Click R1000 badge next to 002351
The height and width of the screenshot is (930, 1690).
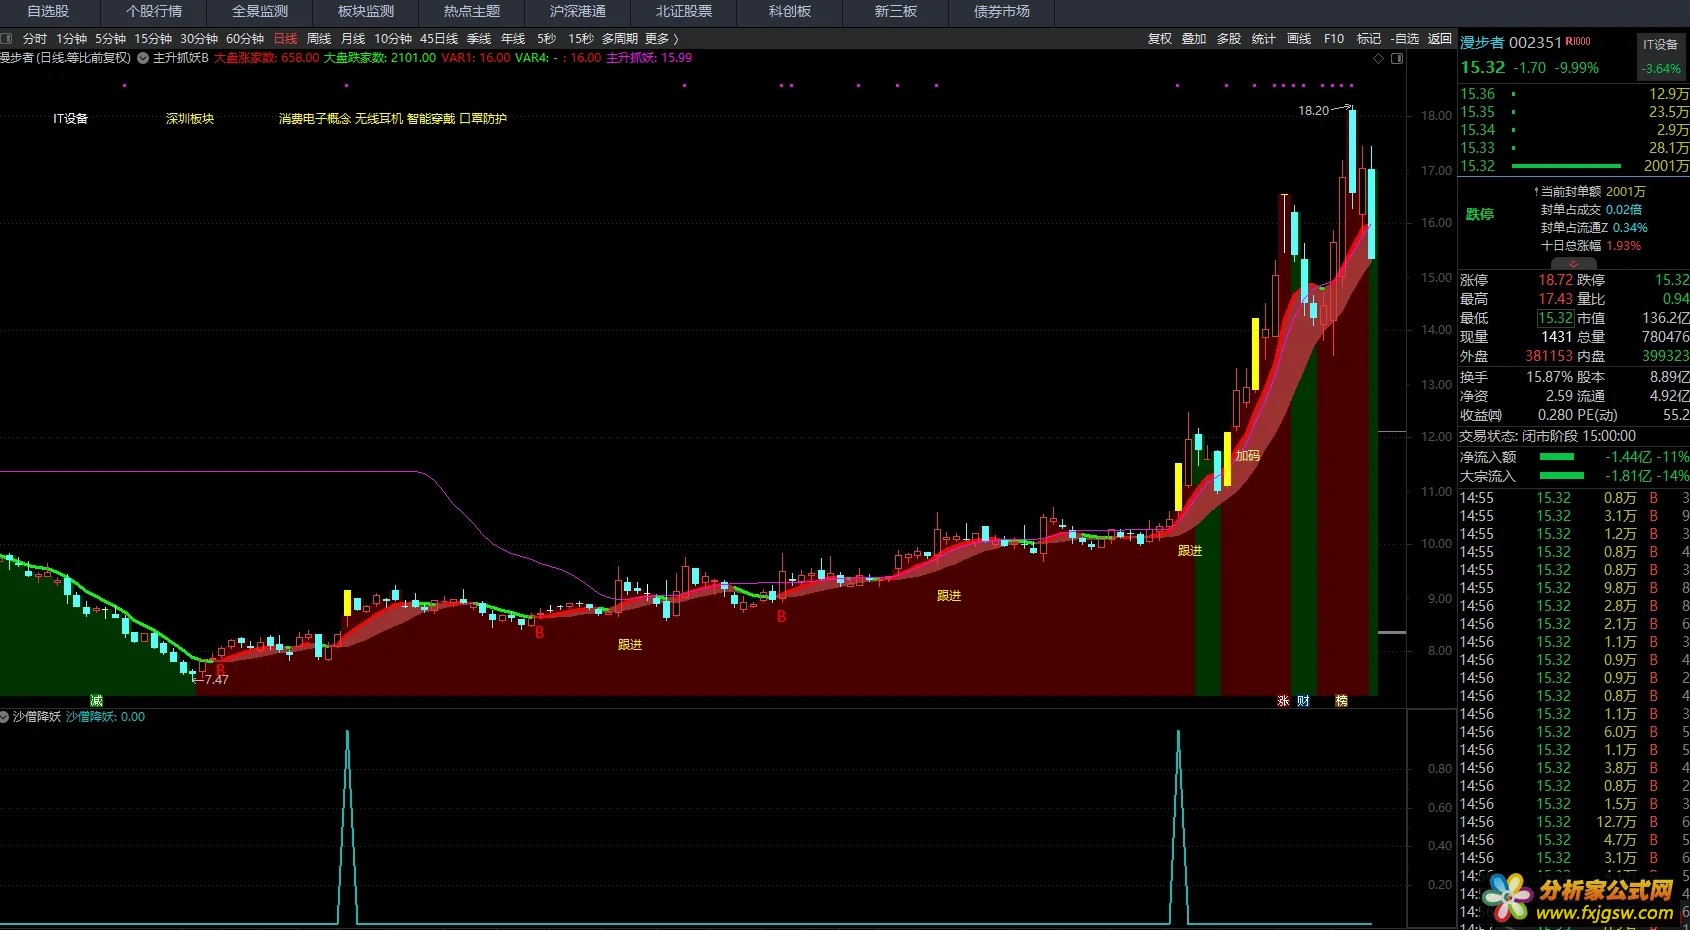[x=1578, y=41]
